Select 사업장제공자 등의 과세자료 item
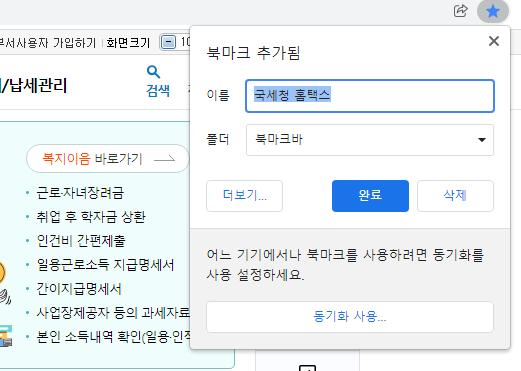 113,313
